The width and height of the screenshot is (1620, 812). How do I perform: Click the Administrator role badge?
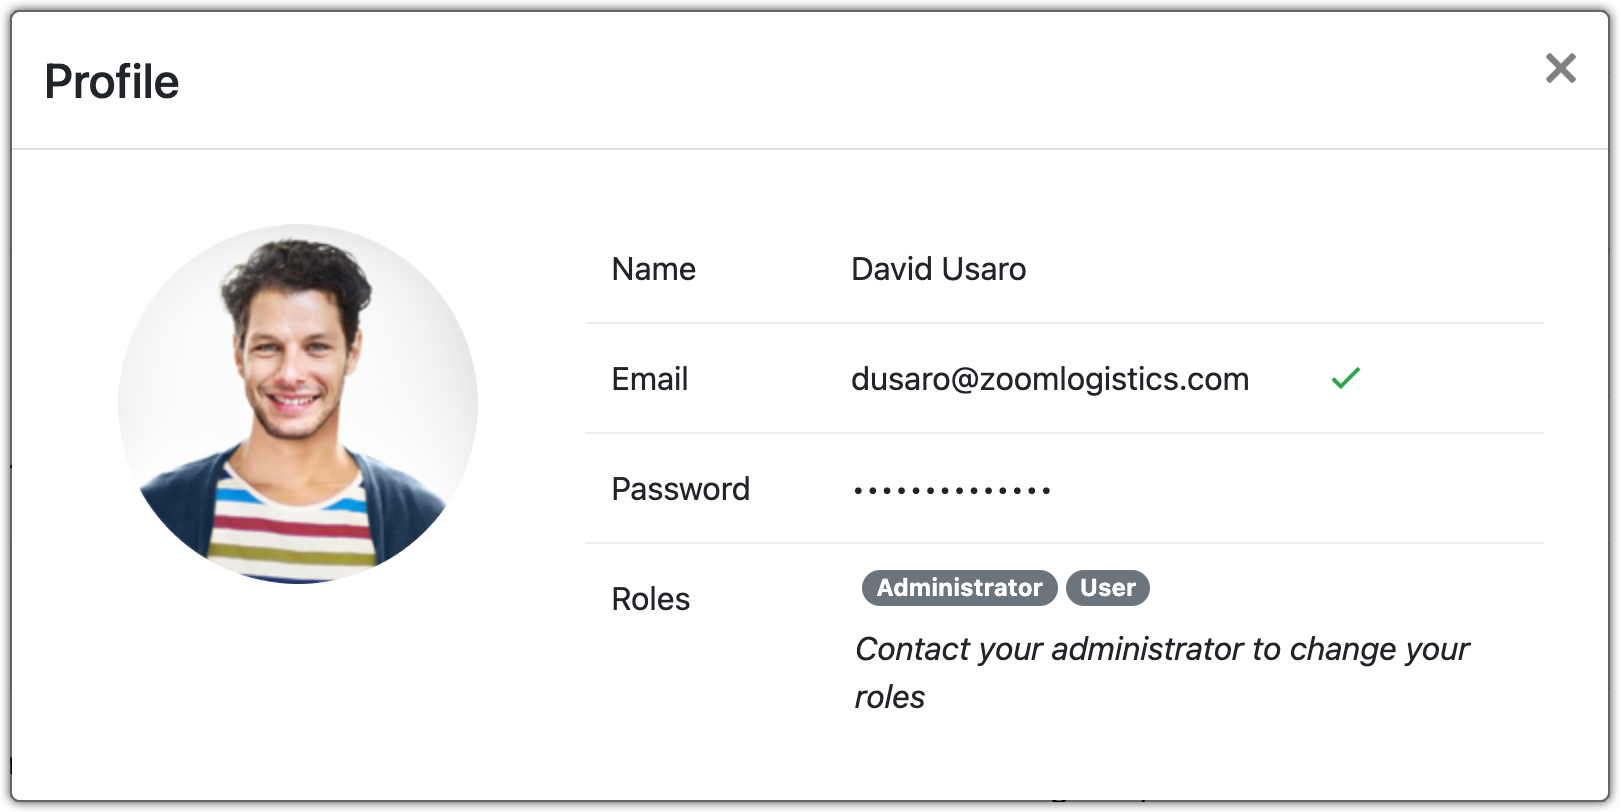click(x=959, y=588)
